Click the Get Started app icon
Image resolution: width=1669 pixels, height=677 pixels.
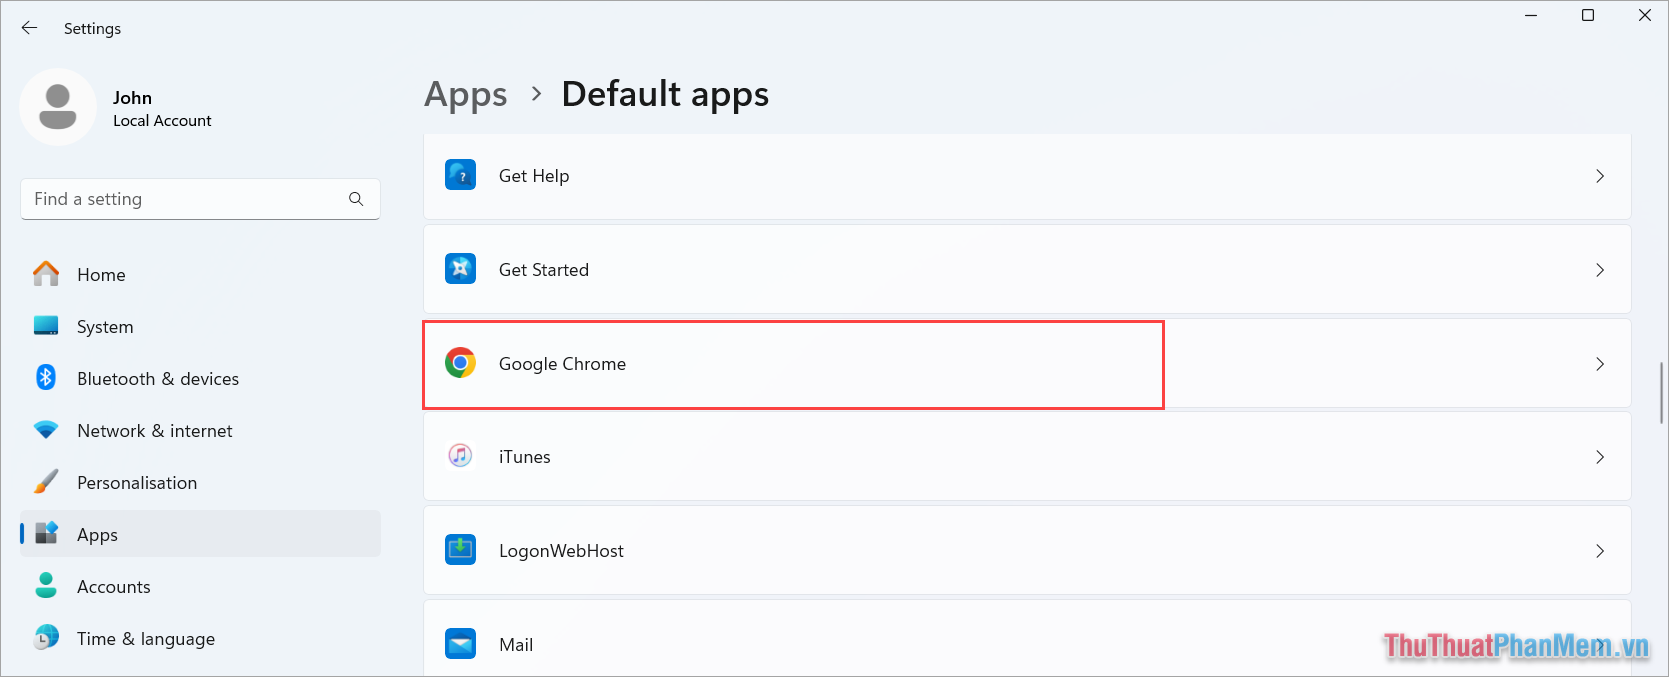pos(460,269)
